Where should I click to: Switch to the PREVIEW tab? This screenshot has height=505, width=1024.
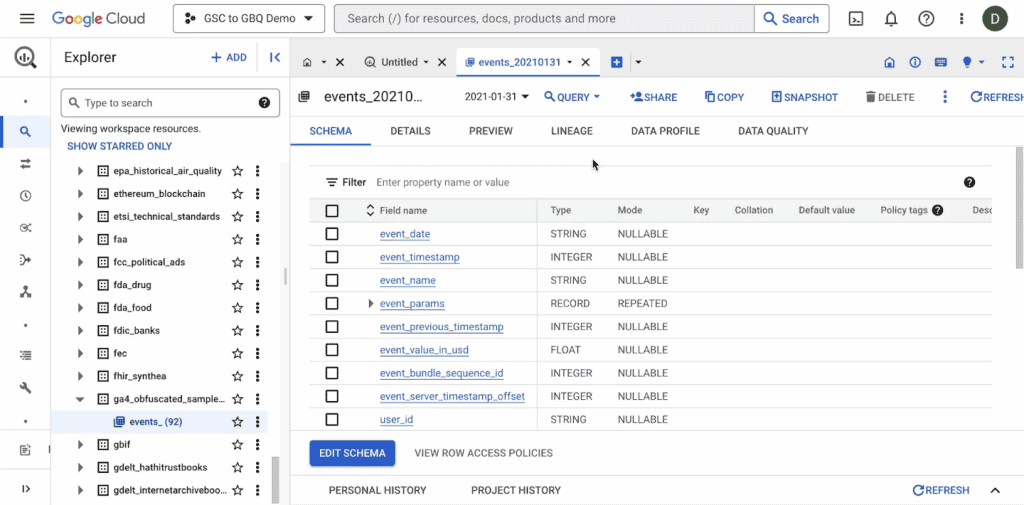pyautogui.click(x=490, y=131)
